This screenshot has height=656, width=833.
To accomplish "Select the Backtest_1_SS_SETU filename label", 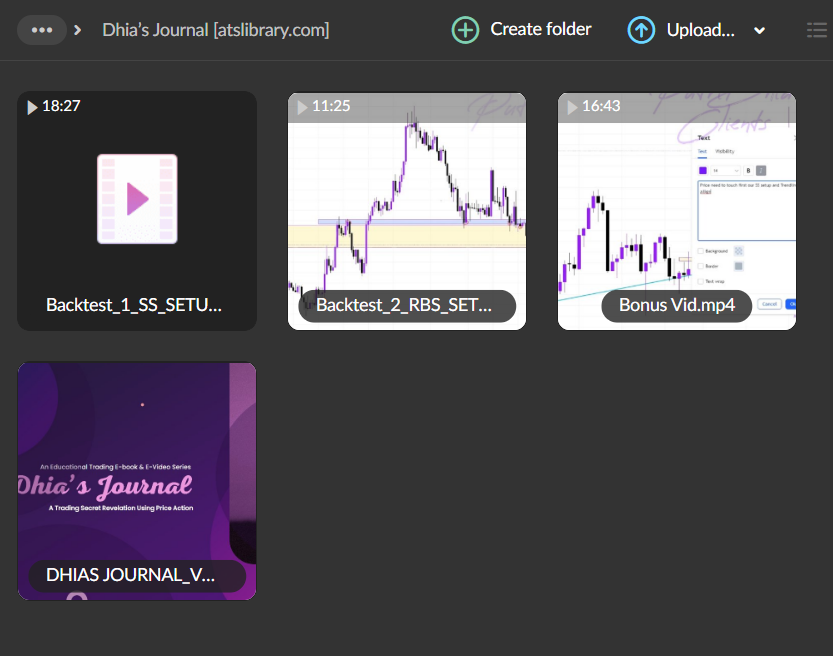I will click(x=137, y=306).
